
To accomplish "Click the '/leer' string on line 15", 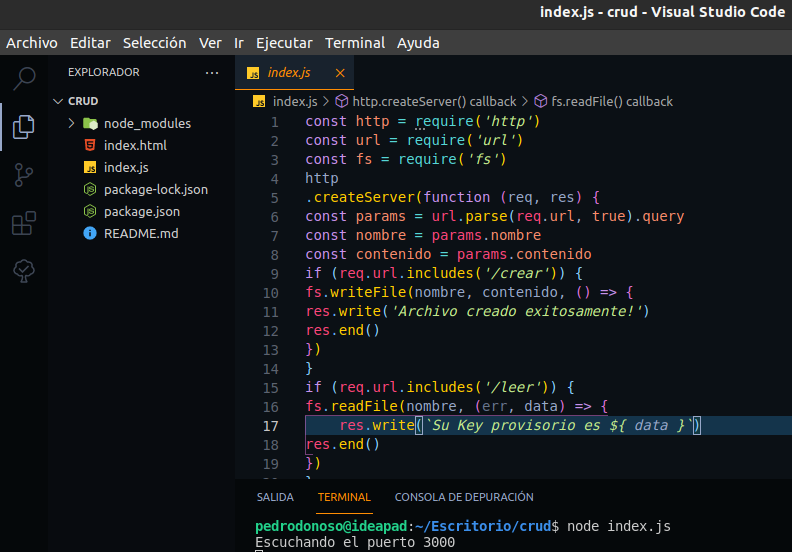I will (x=512, y=387).
